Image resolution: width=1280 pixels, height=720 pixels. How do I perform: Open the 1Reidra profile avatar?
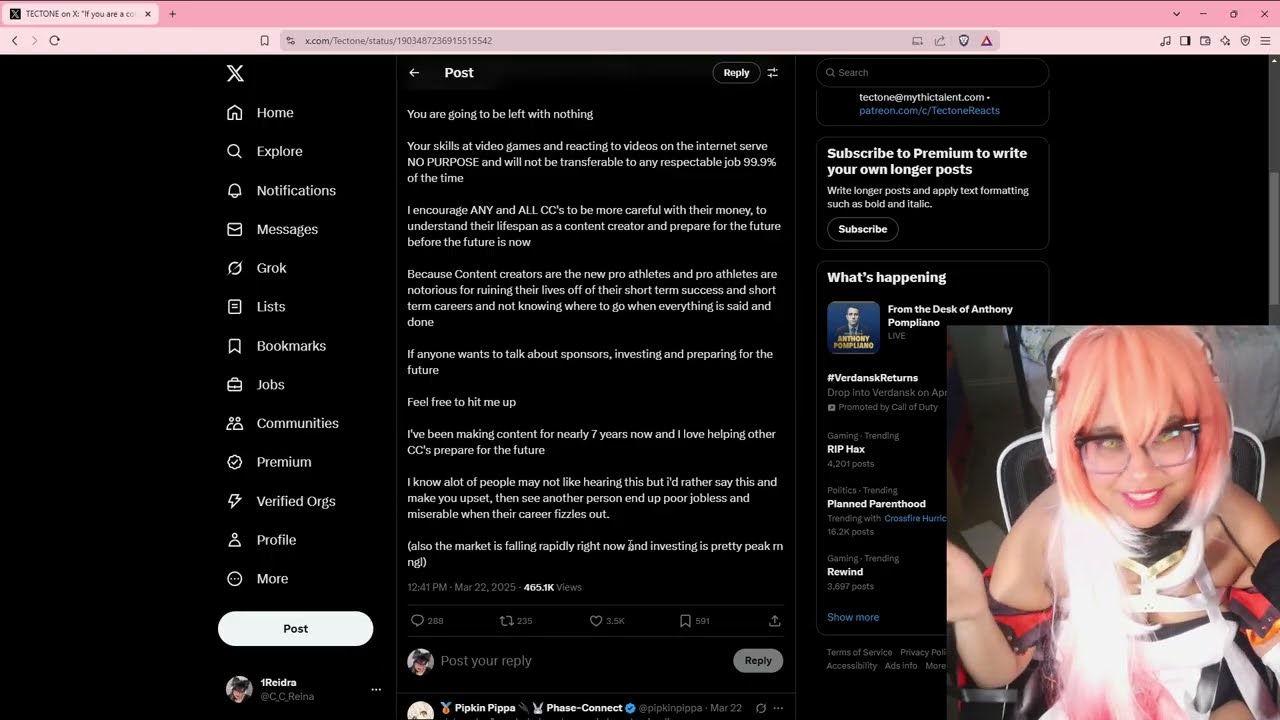click(x=239, y=689)
